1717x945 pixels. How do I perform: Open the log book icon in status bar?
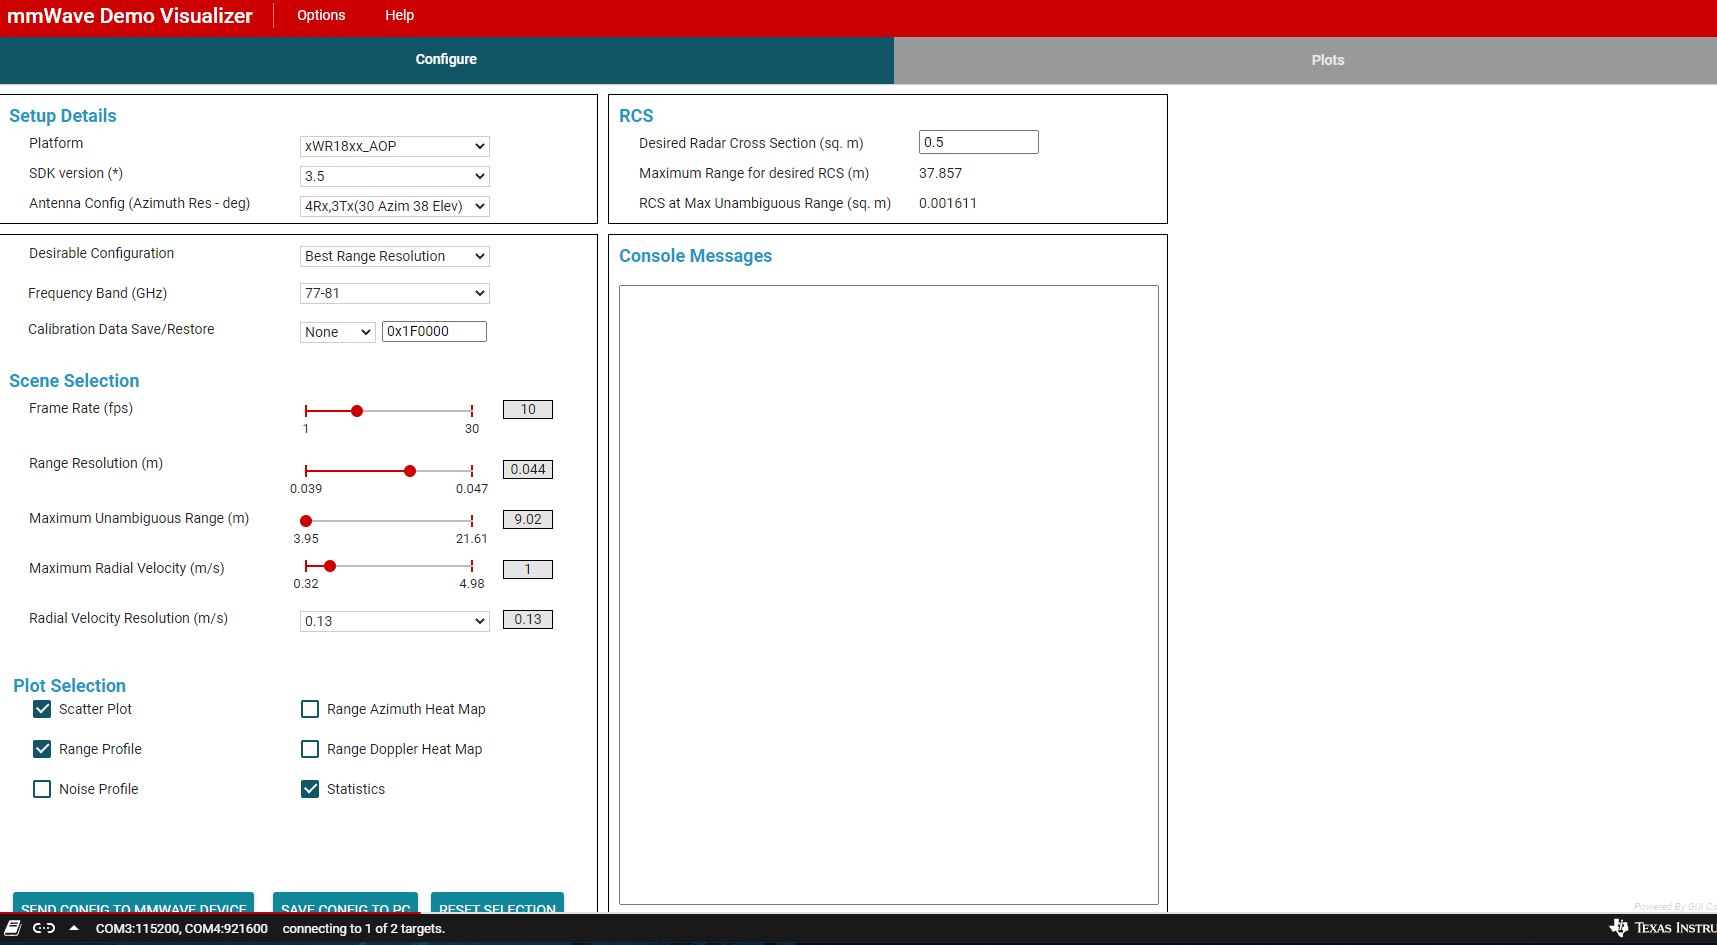coord(13,928)
